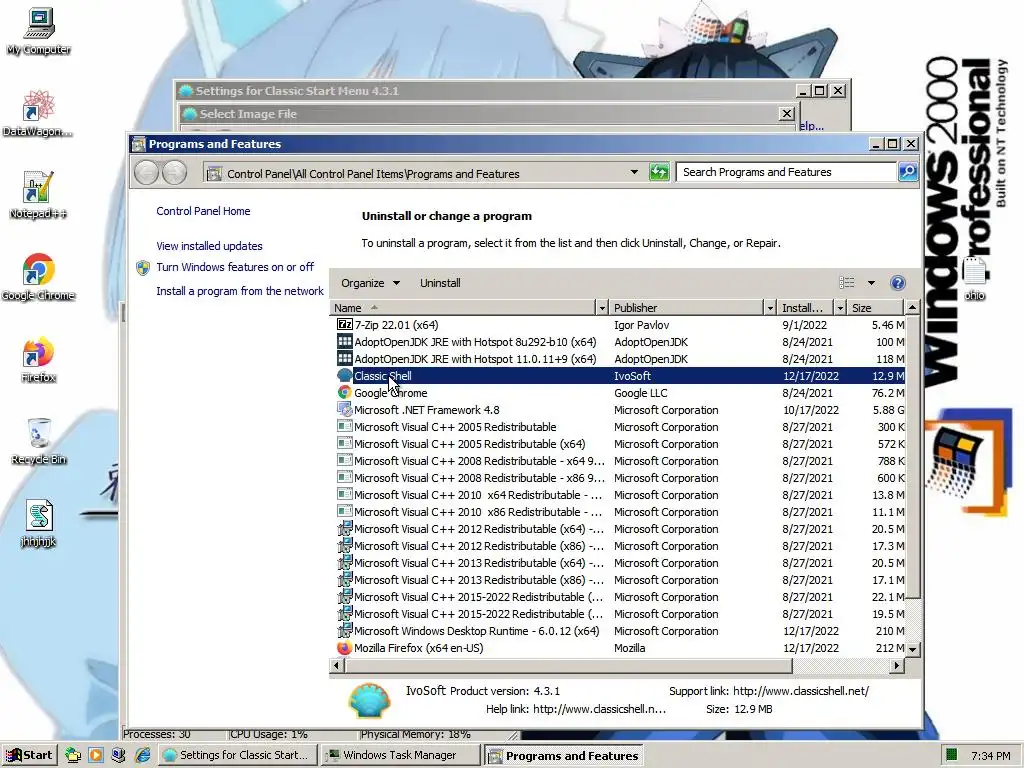The width and height of the screenshot is (1024, 768).
Task: Open the Recycle Bin desktop icon
Action: 39,441
